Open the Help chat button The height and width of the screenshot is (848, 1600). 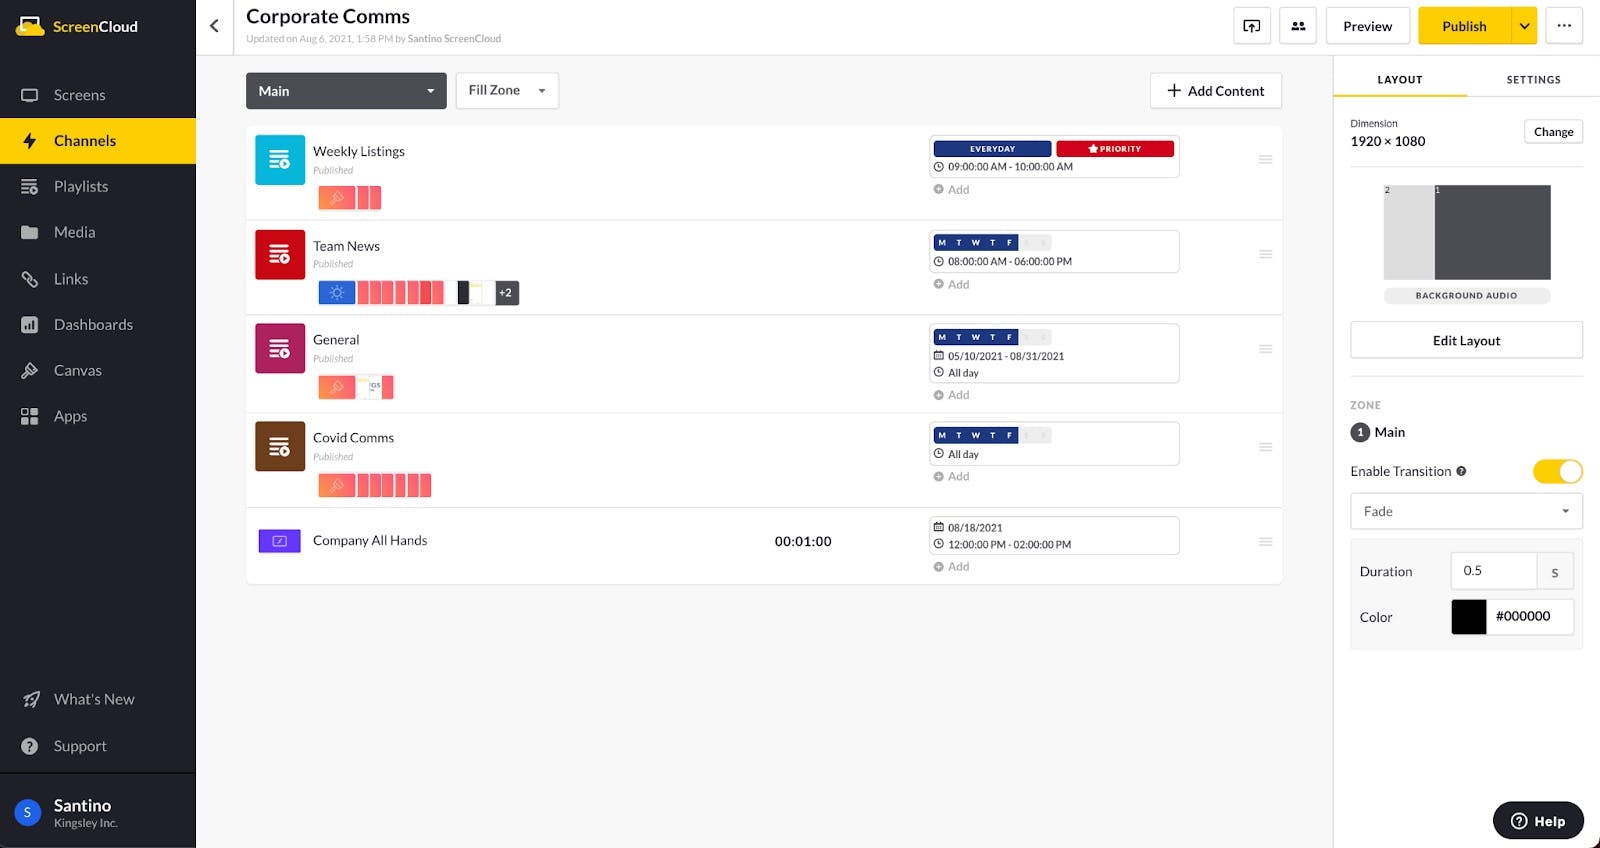1538,821
